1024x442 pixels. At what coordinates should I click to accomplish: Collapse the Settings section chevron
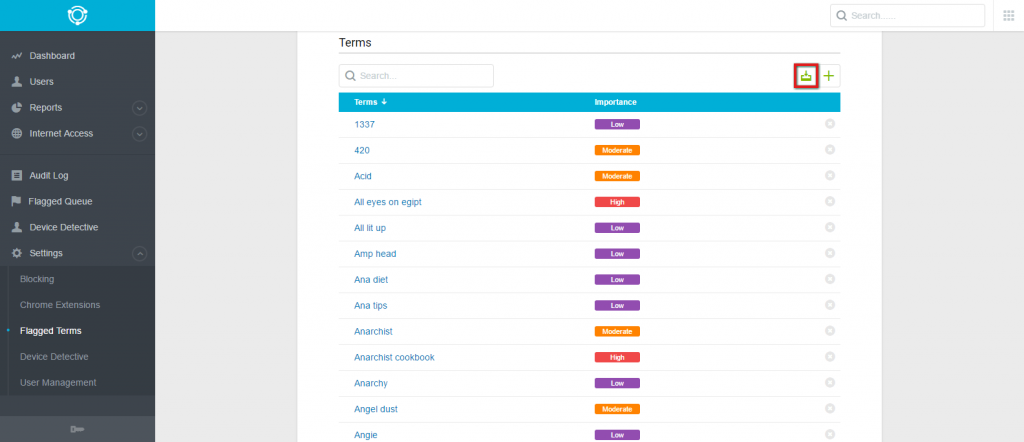(139, 253)
